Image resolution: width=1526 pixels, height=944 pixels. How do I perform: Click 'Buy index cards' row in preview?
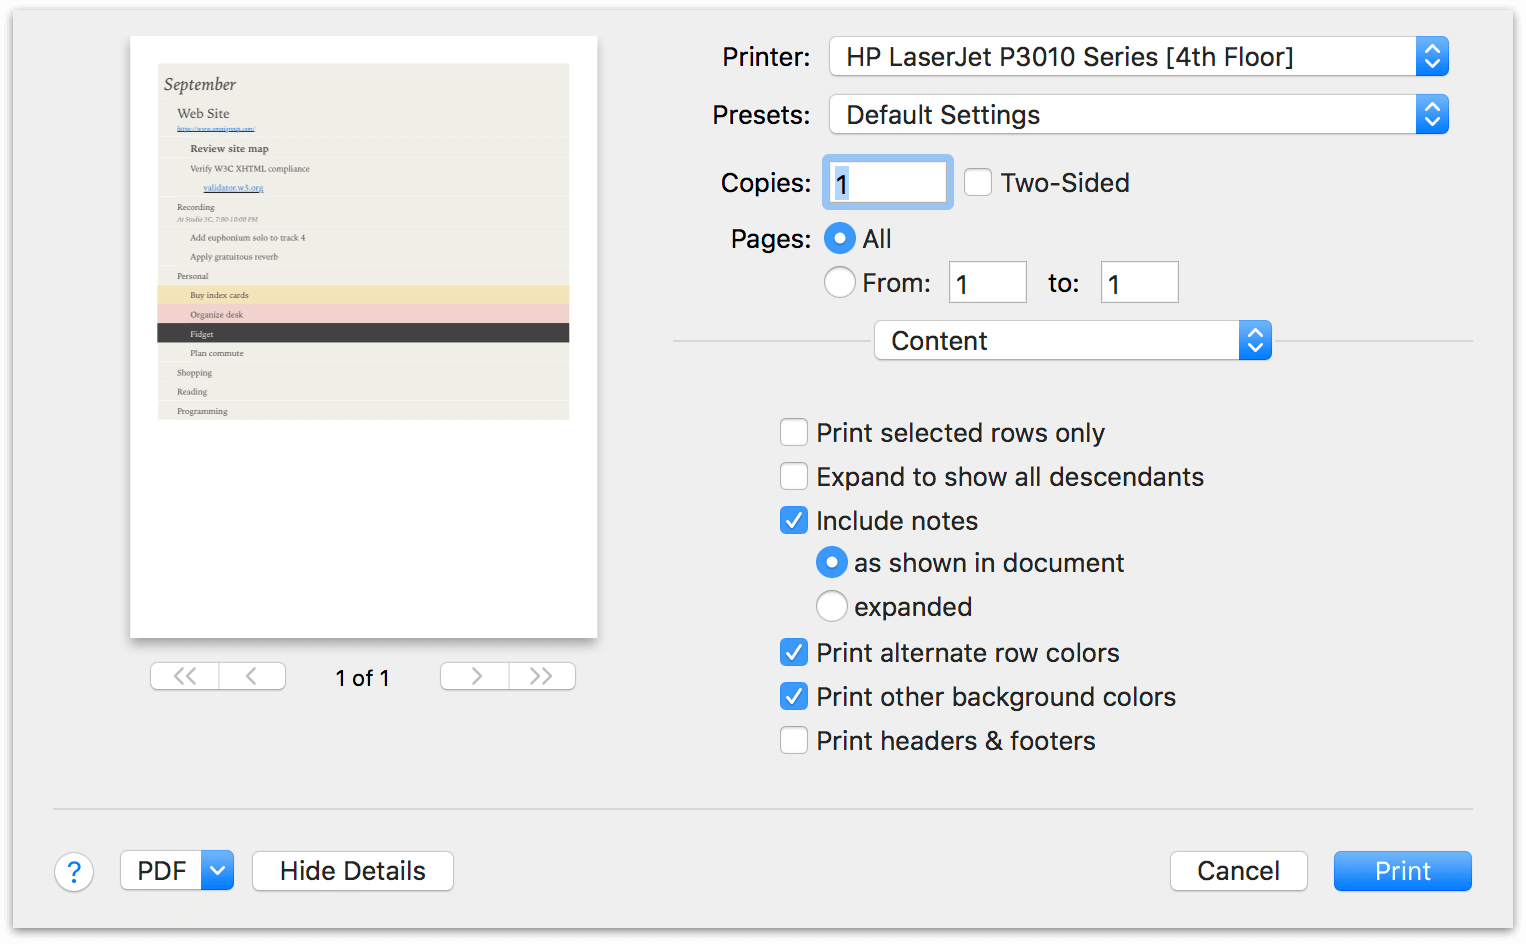364,295
